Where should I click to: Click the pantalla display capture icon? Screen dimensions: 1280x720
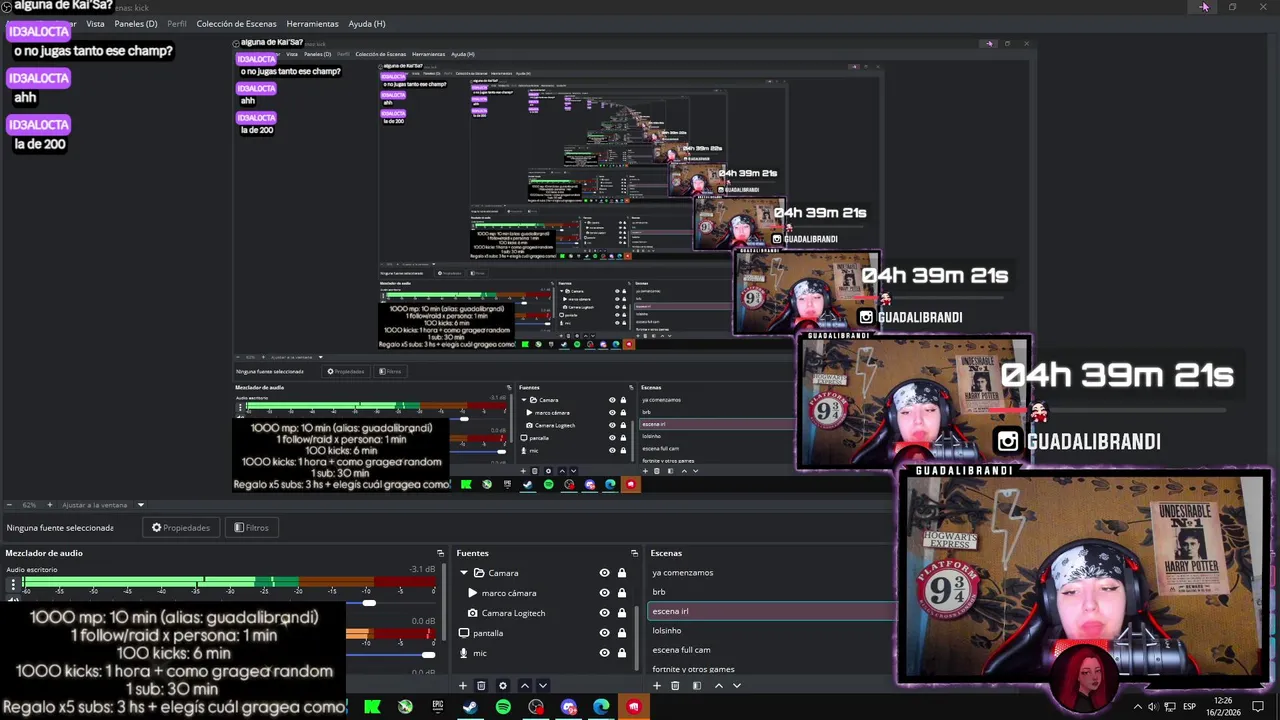click(464, 633)
